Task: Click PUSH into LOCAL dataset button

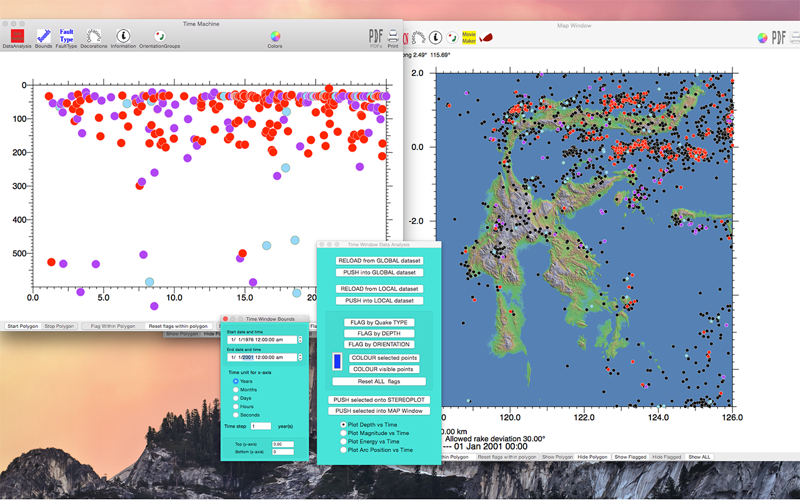Action: point(379,301)
